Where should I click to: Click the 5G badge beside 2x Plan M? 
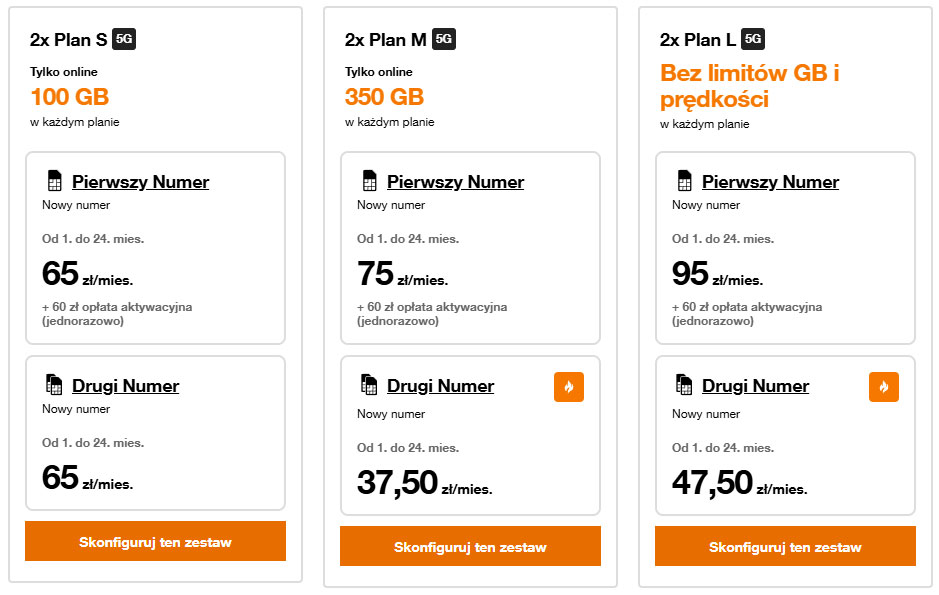(x=444, y=39)
